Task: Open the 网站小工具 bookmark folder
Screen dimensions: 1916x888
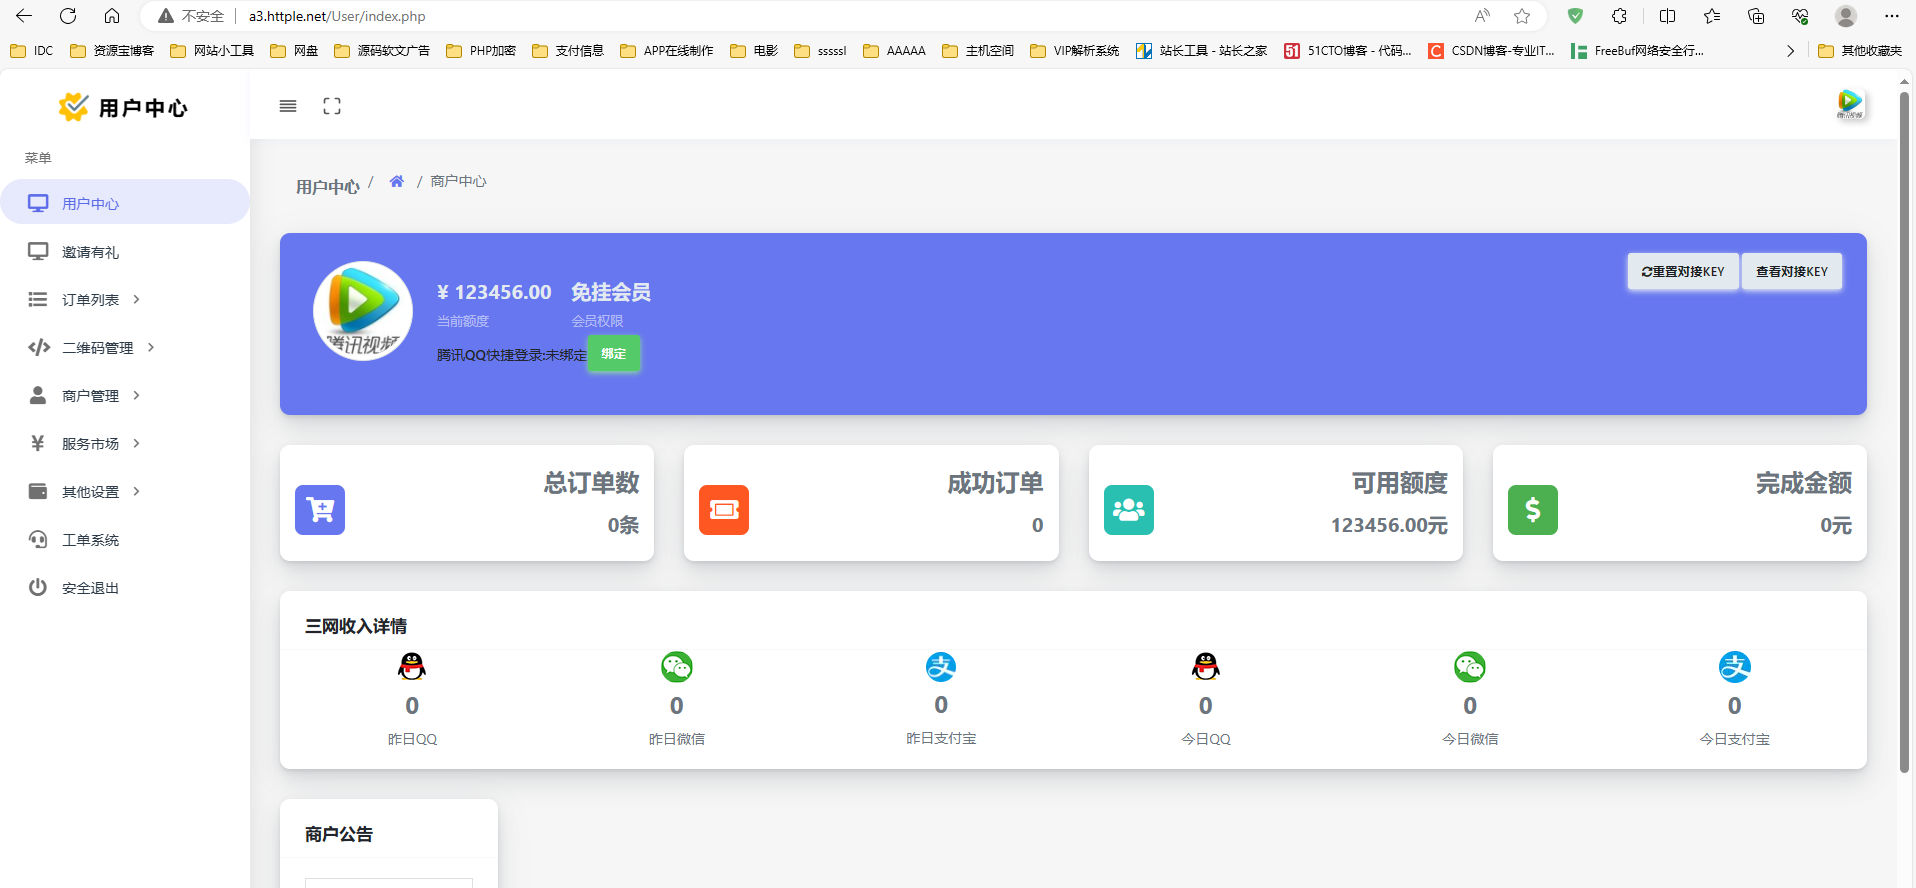Action: pyautogui.click(x=212, y=51)
